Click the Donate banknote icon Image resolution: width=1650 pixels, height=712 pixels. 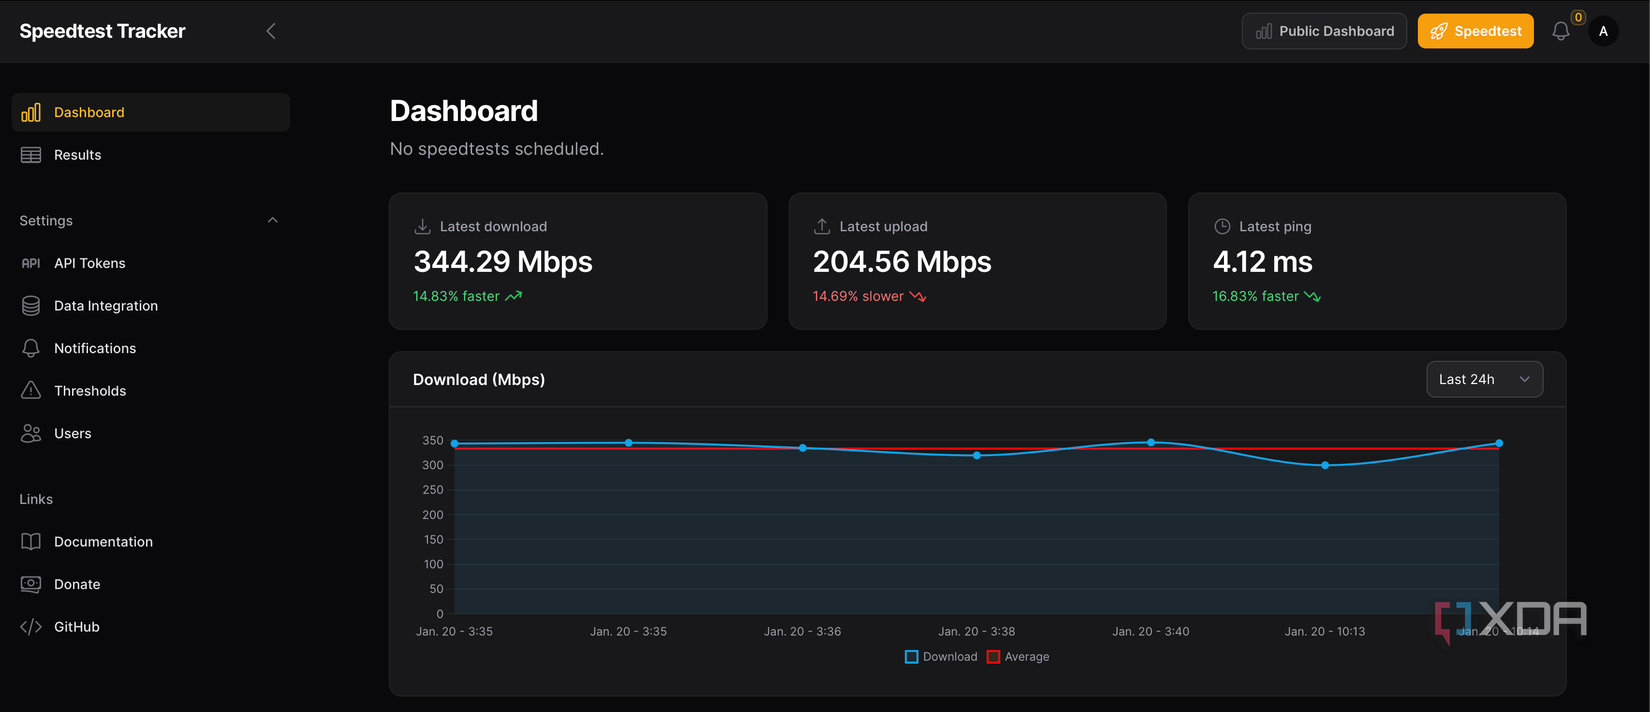click(x=31, y=584)
